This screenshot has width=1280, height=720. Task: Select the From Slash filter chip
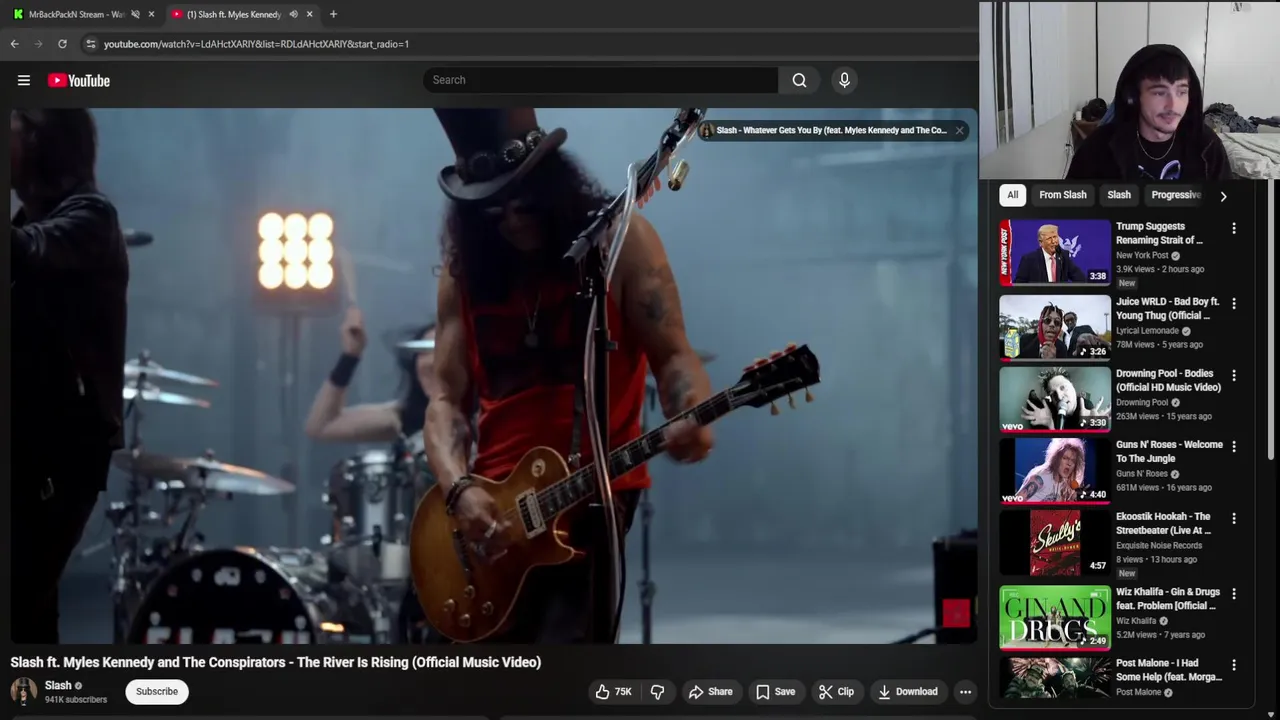(1062, 195)
